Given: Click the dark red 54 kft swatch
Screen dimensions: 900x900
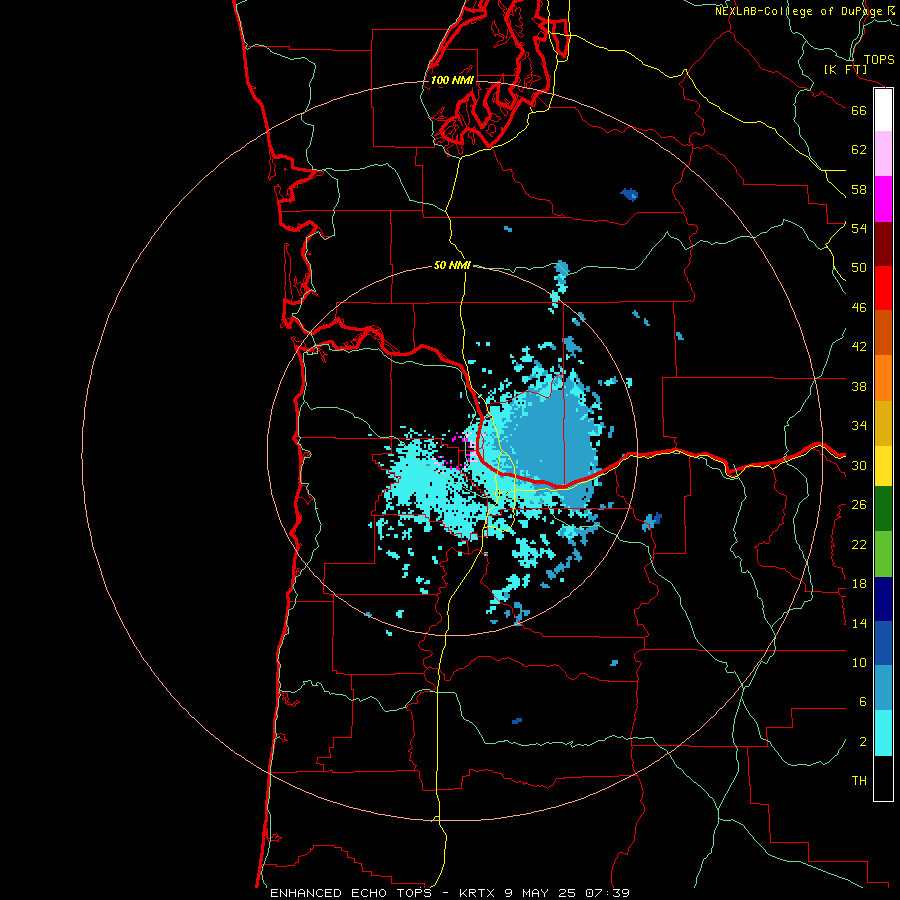Looking at the screenshot, I should pyautogui.click(x=883, y=244).
